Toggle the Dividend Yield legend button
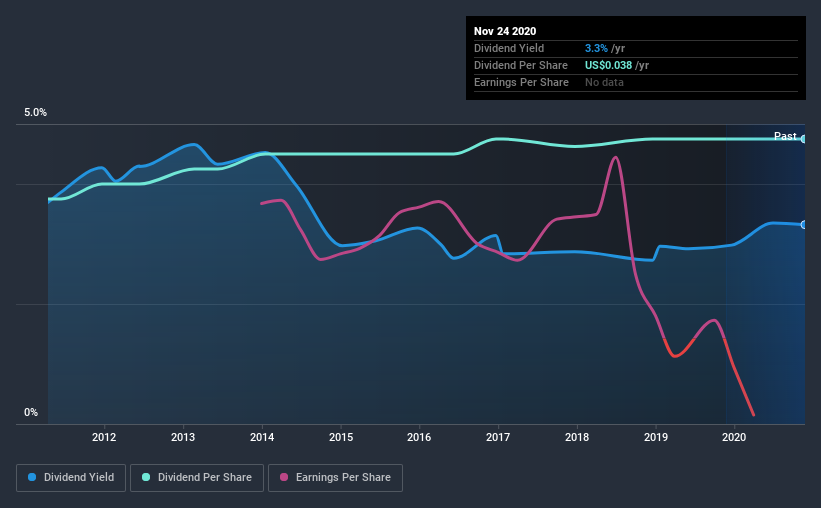Viewport: 821px width, 508px height. (71, 478)
